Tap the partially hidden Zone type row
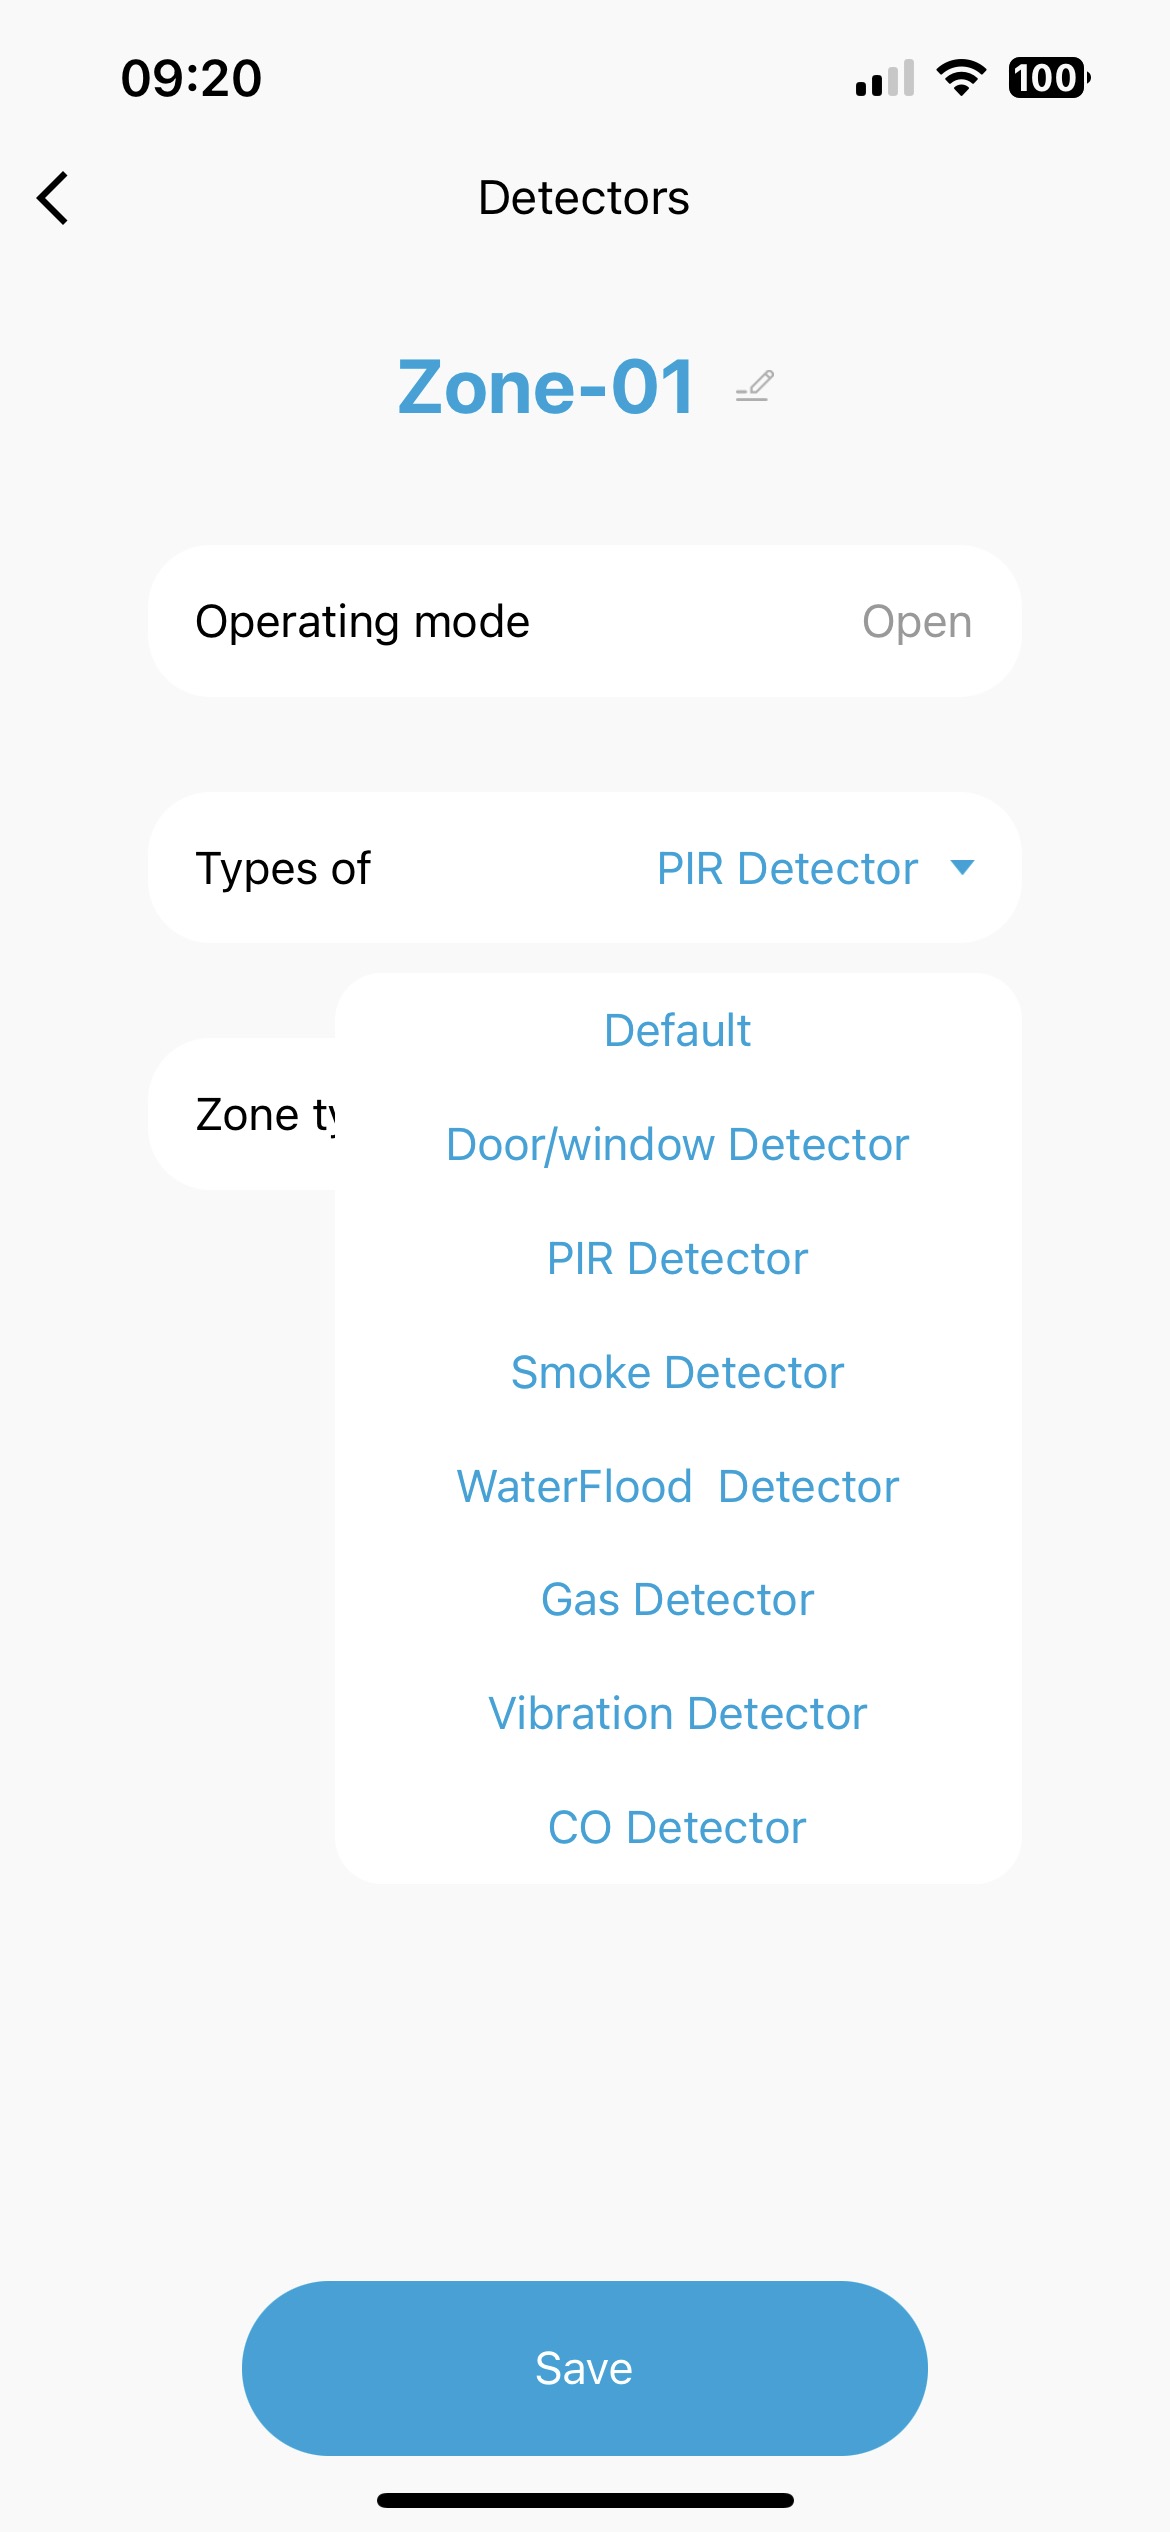1170x2532 pixels. pos(243,1114)
